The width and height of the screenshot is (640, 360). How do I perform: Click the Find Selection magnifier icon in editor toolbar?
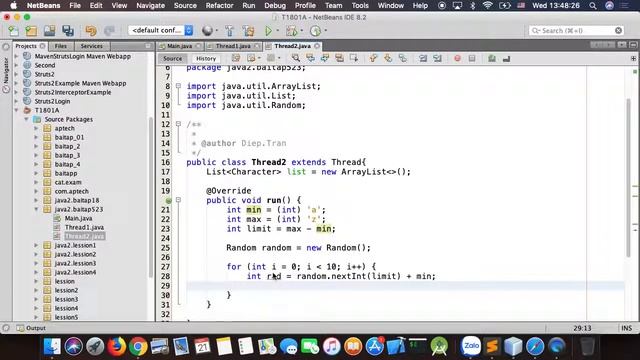tap(296, 59)
